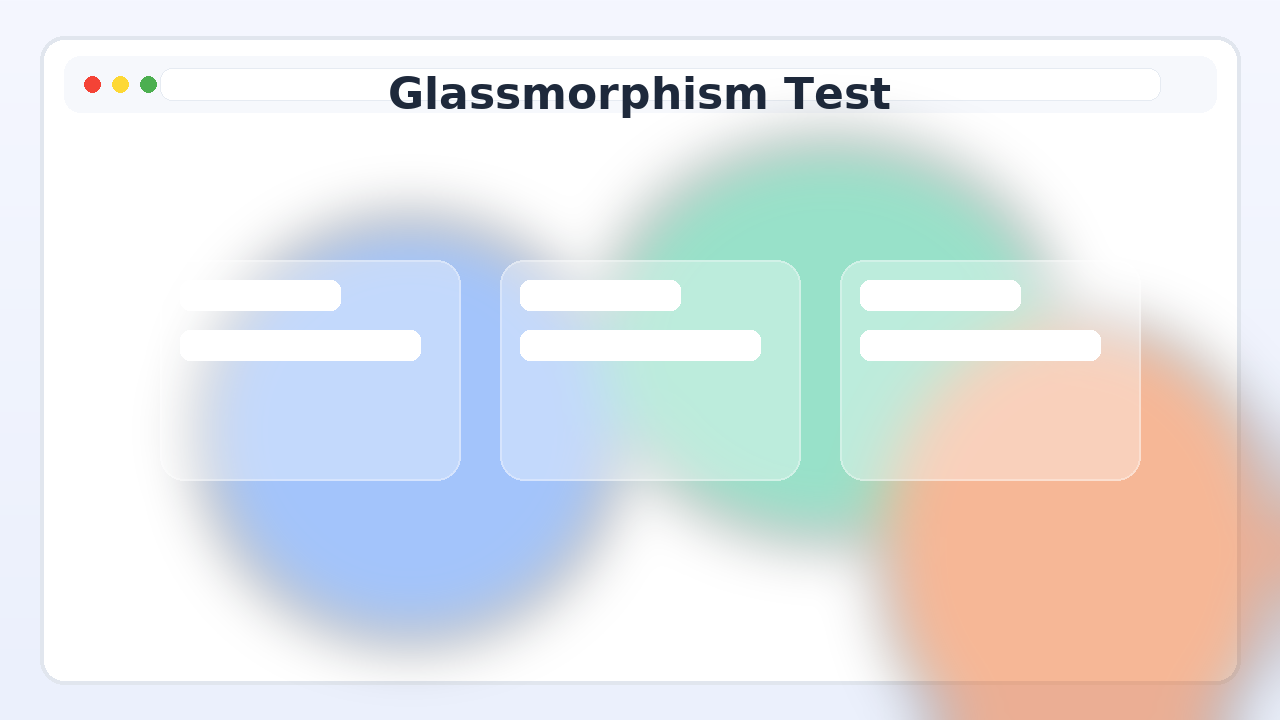The width and height of the screenshot is (1280, 720).
Task: Click the long placeholder bar on right card
Action: click(x=980, y=345)
